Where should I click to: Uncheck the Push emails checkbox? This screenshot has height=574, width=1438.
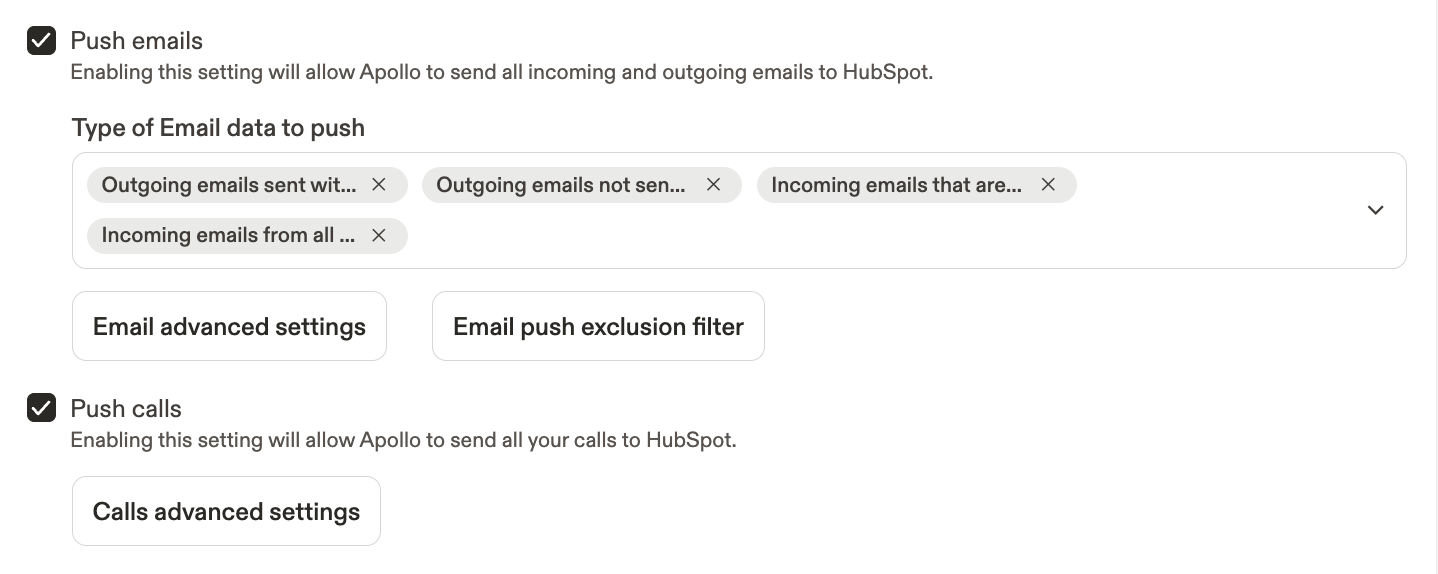tap(41, 41)
